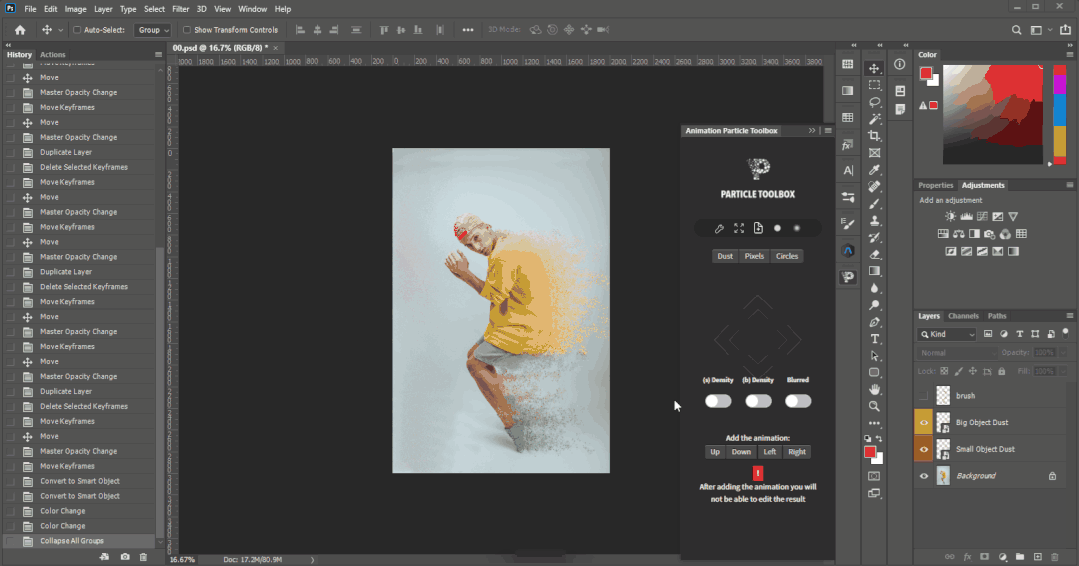Toggle the Blurred switch
The height and width of the screenshot is (566, 1079).
pos(797,401)
